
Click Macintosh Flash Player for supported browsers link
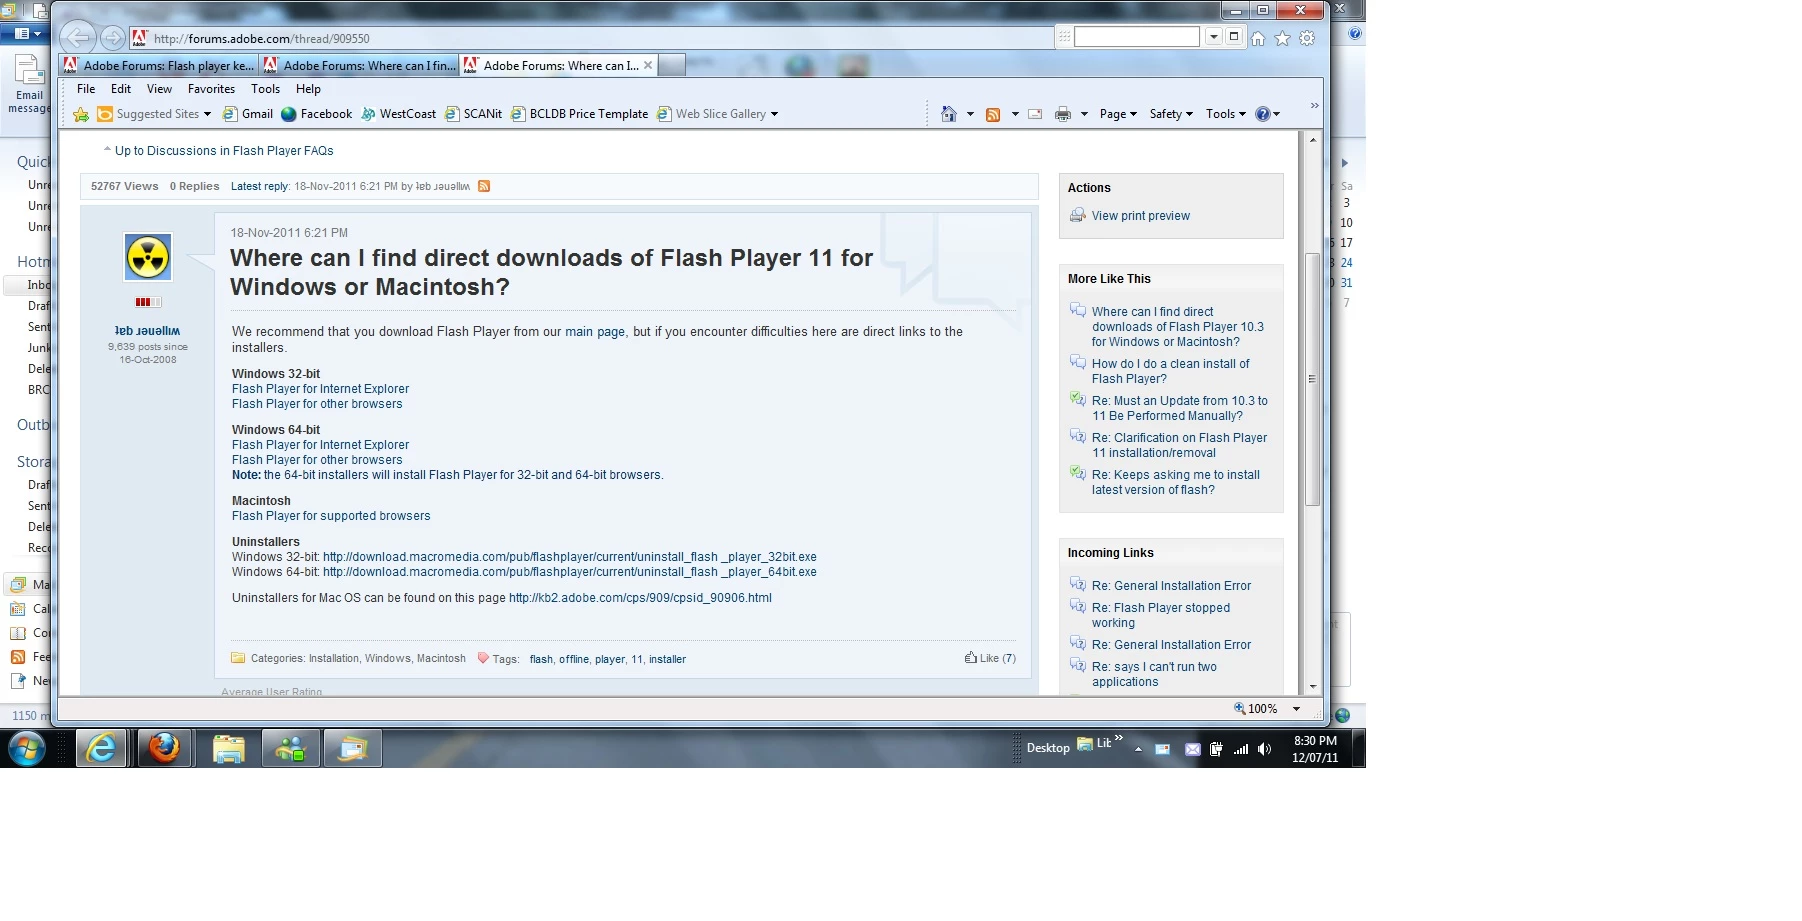coord(331,516)
